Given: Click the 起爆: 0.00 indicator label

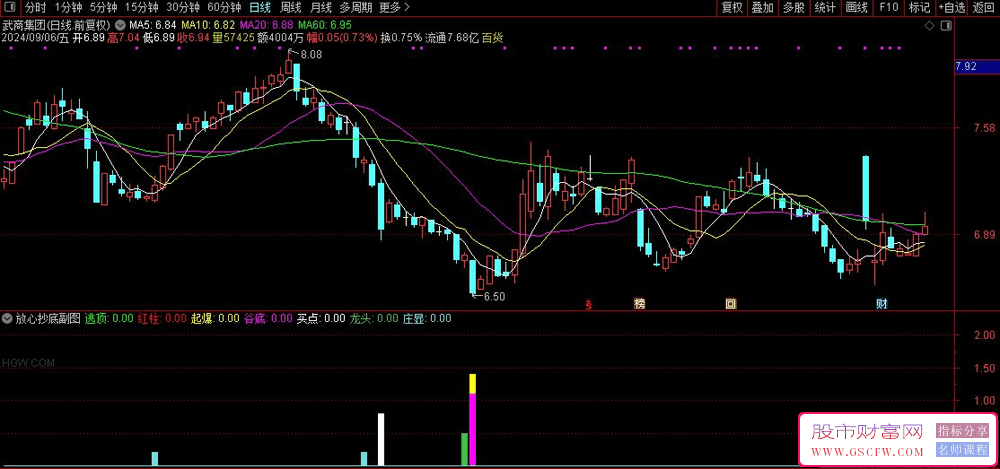Looking at the screenshot, I should point(215,318).
